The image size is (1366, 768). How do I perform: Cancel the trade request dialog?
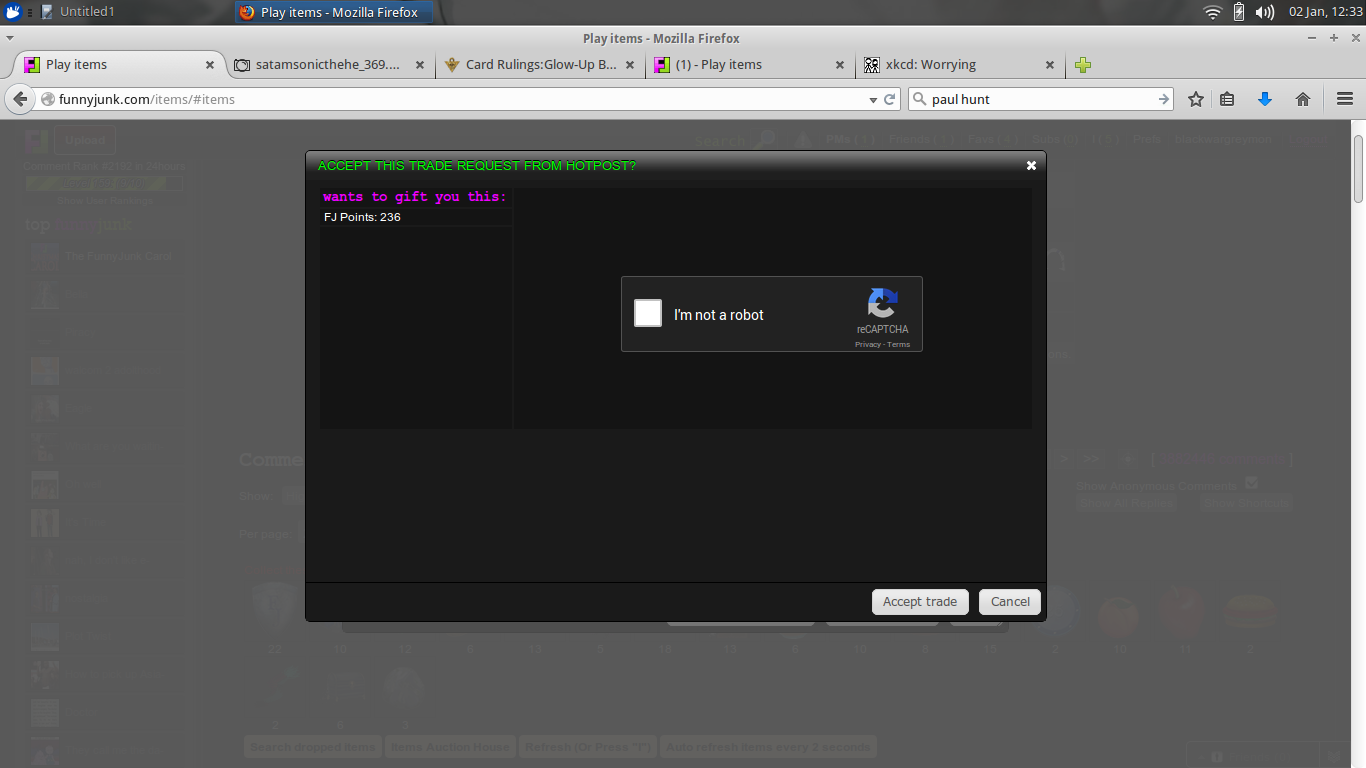1010,602
